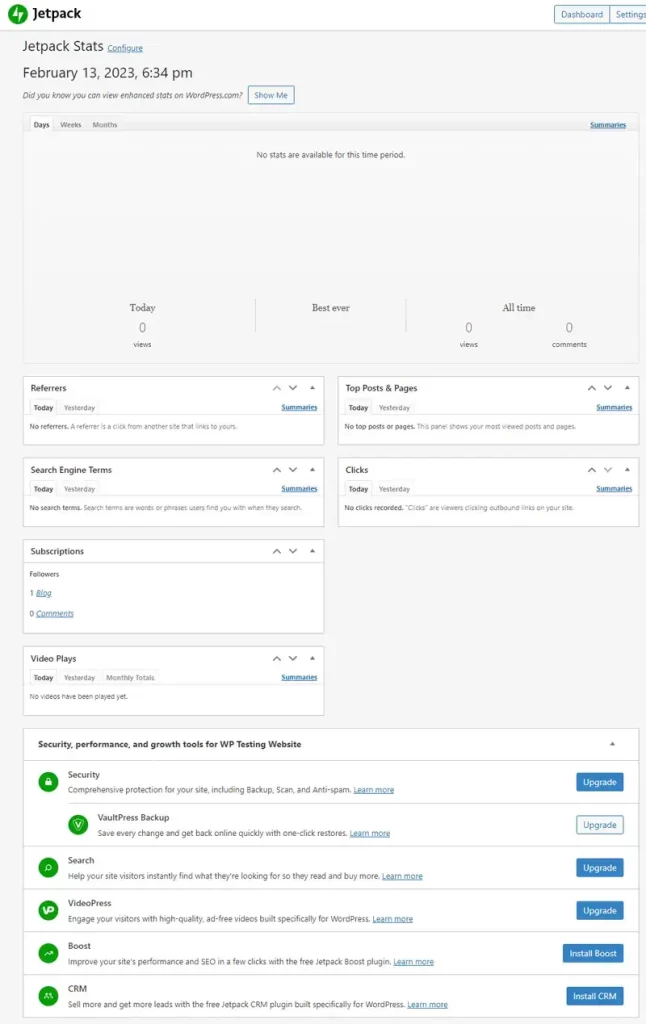
Task: Switch the stats chart to Weeks
Action: [x=71, y=125]
